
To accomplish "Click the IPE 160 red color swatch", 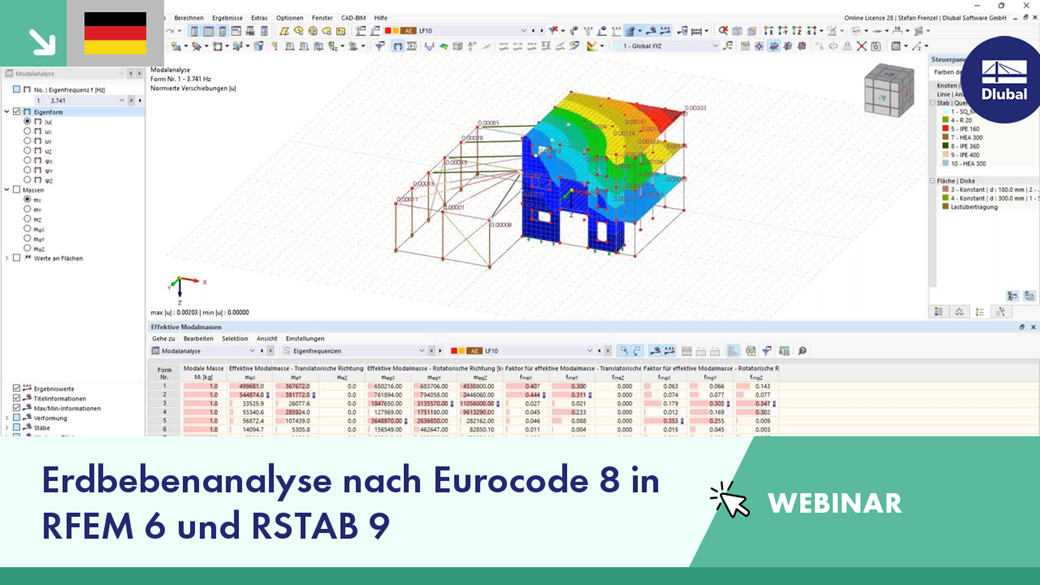I will click(945, 129).
